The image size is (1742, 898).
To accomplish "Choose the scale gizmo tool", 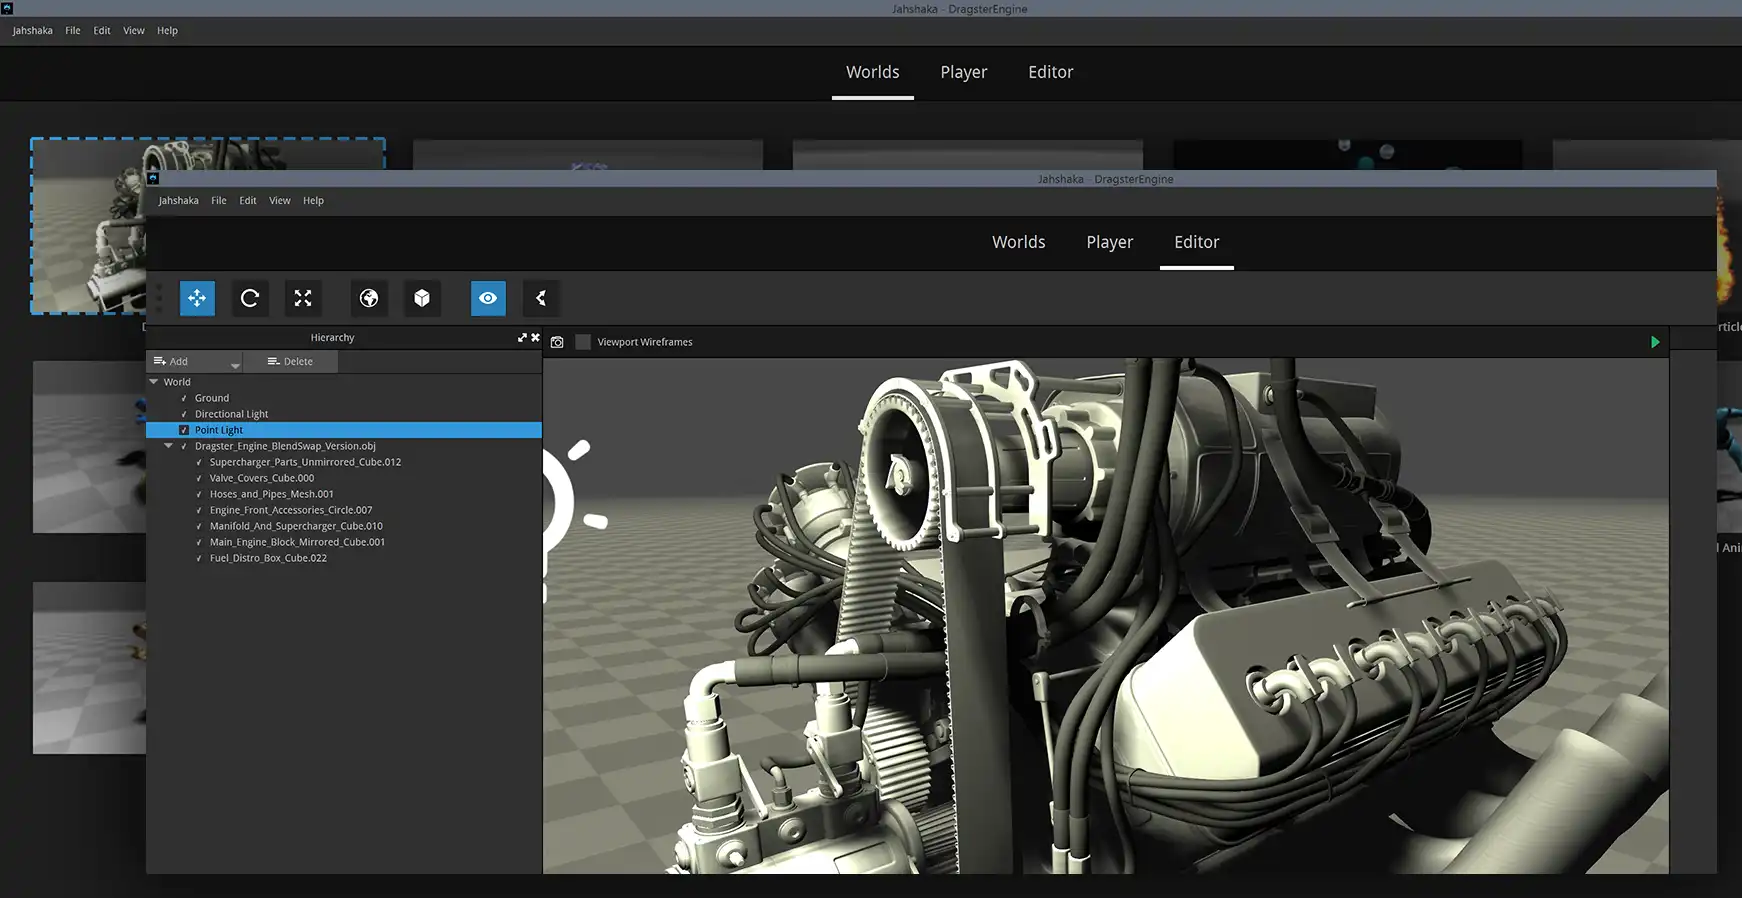I will [x=303, y=298].
